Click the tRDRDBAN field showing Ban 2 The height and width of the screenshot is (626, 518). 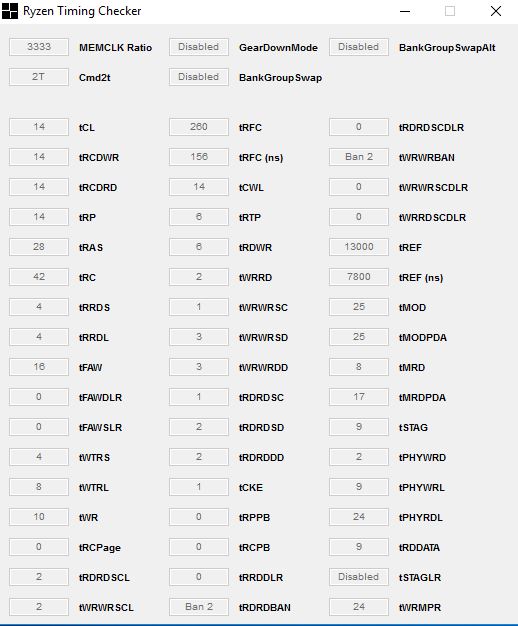coord(198,607)
